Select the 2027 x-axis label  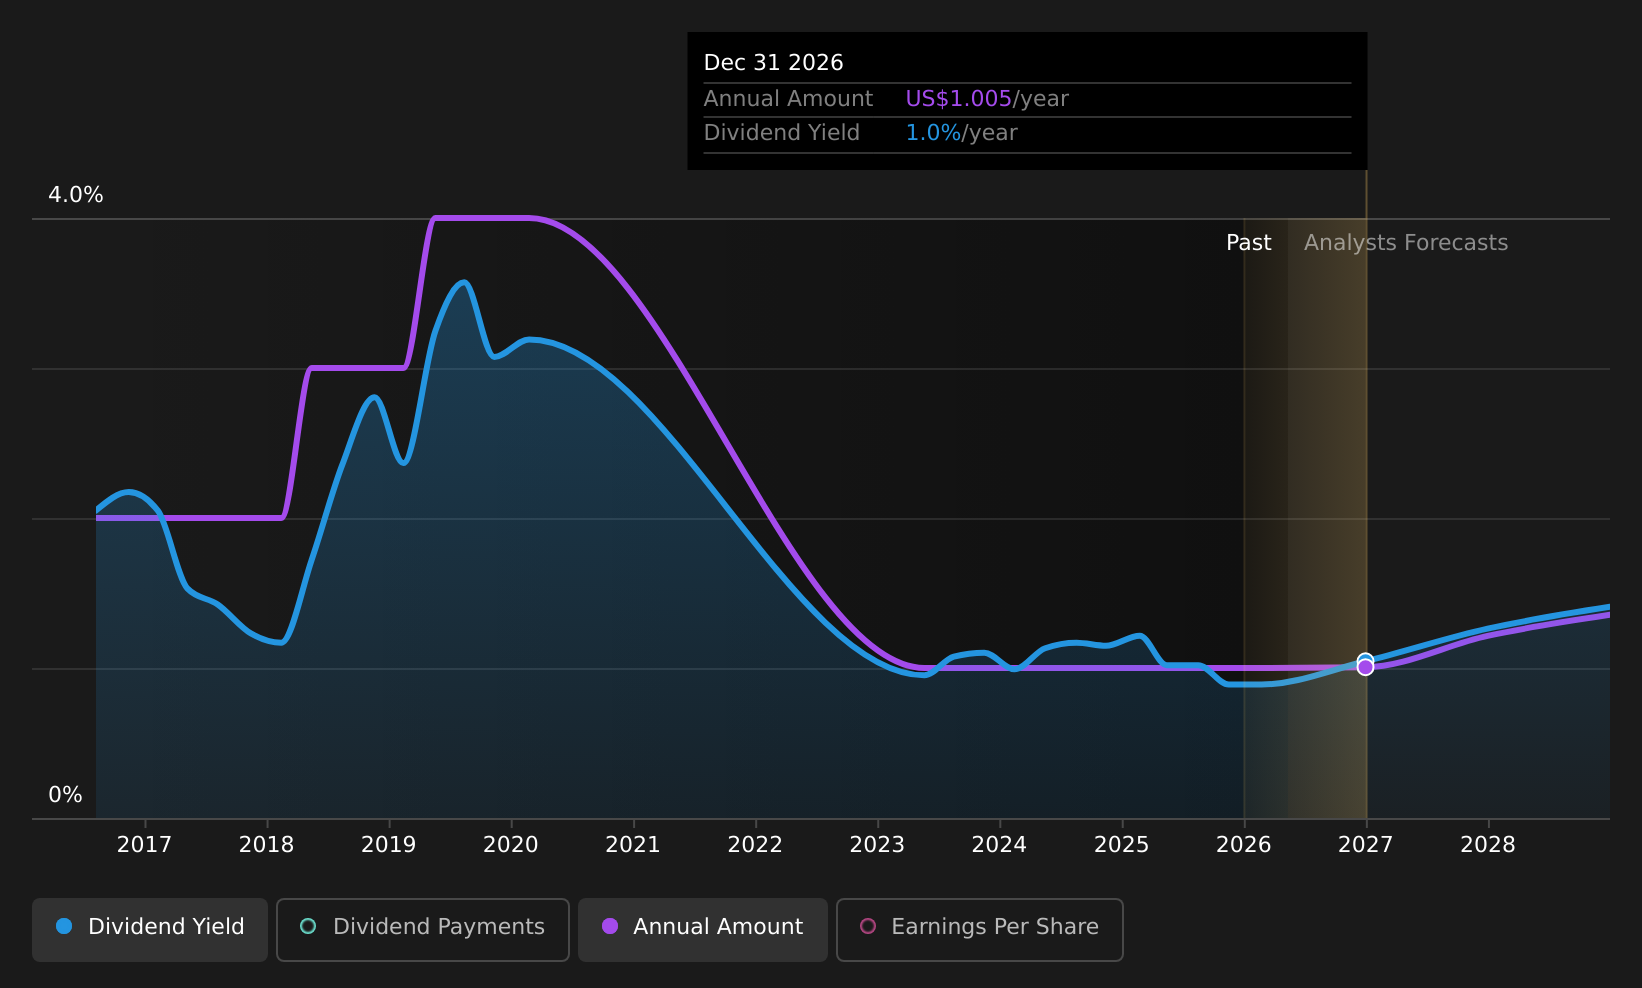point(1366,845)
